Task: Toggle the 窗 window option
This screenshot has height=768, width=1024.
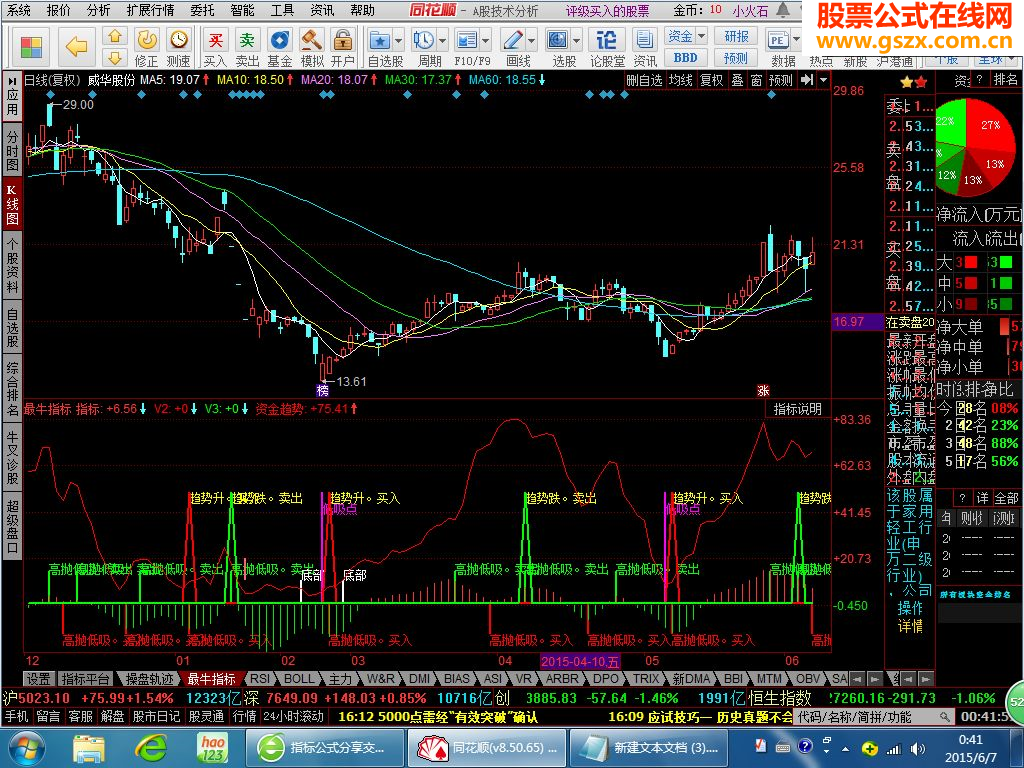Action: (756, 80)
